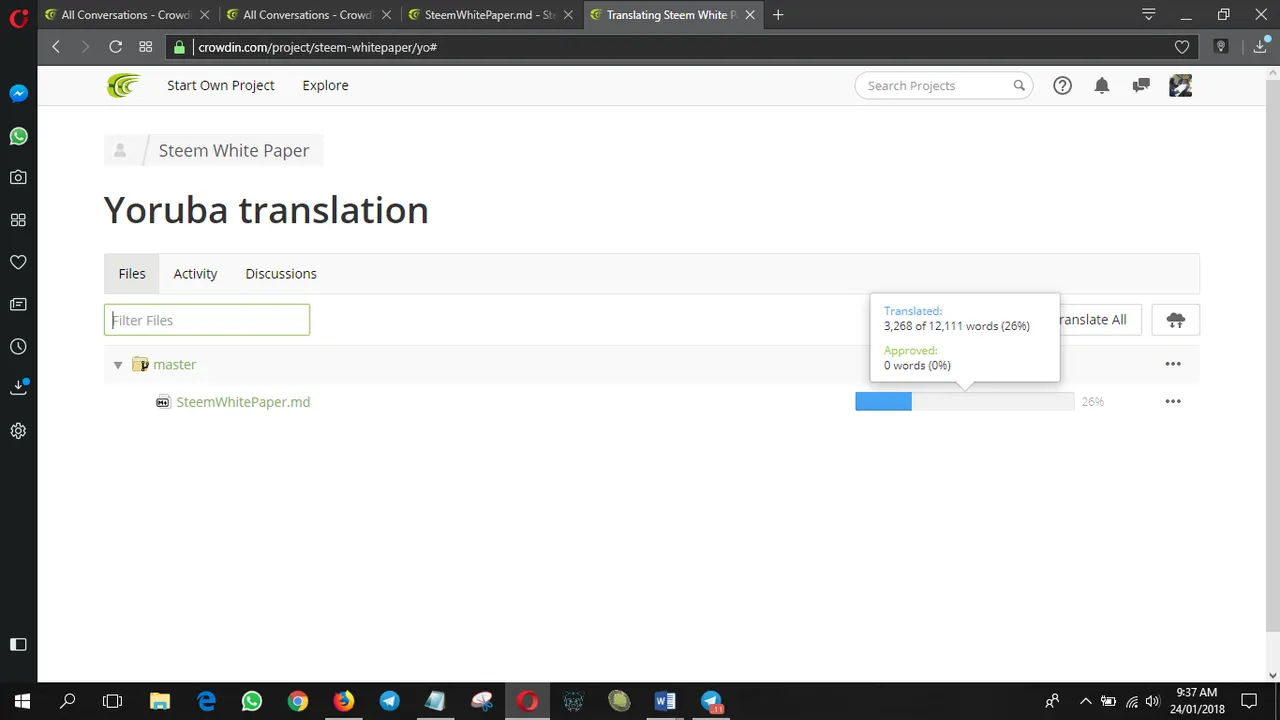The width and height of the screenshot is (1280, 720).
Task: Open WhatsApp in the Opera sidebar
Action: (x=18, y=136)
